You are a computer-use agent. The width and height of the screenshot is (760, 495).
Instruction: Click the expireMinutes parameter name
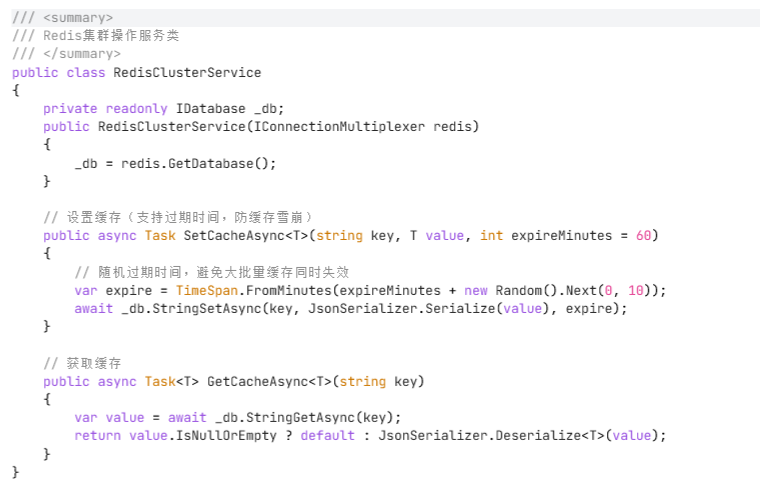[x=561, y=236]
